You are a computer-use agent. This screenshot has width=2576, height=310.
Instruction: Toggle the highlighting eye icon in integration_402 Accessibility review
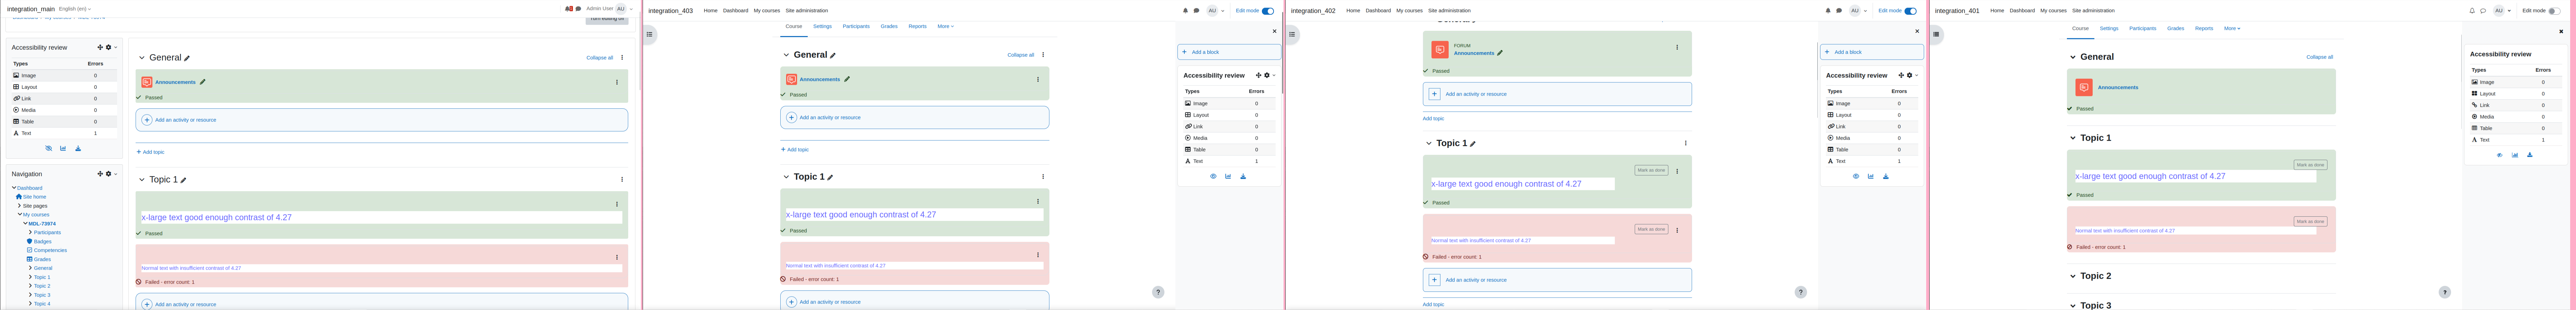[1856, 176]
